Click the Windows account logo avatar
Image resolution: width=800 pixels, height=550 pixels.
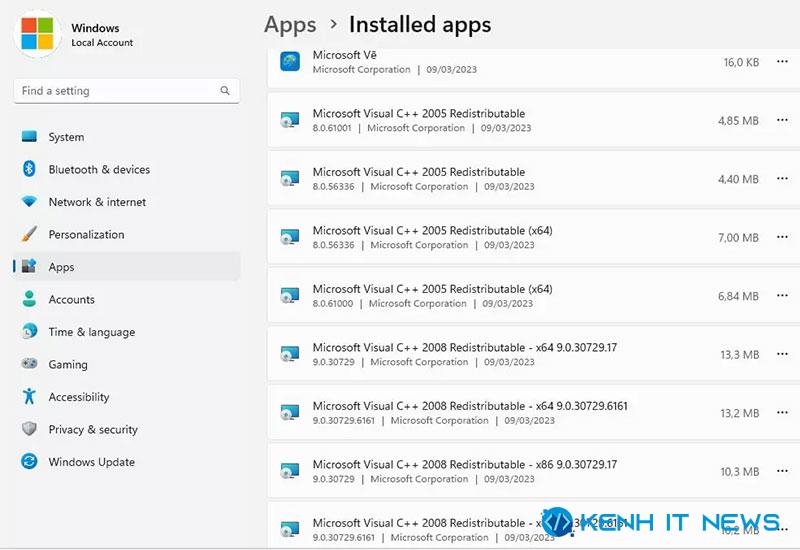(37, 34)
